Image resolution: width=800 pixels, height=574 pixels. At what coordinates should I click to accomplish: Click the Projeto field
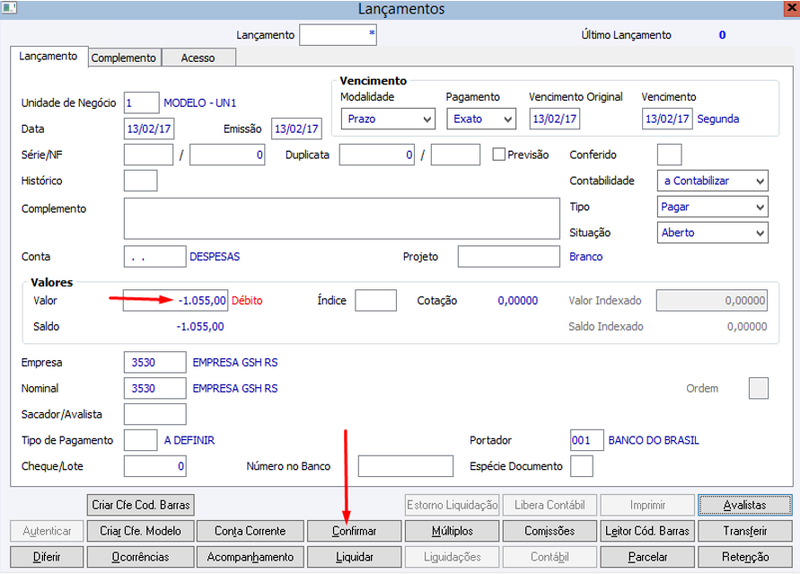[509, 257]
